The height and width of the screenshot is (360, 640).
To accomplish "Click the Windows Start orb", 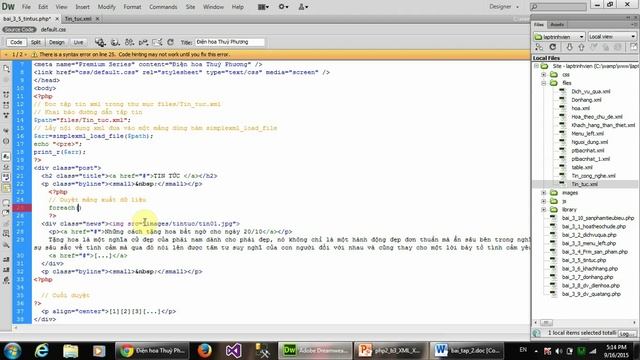I will click(x=12, y=351).
